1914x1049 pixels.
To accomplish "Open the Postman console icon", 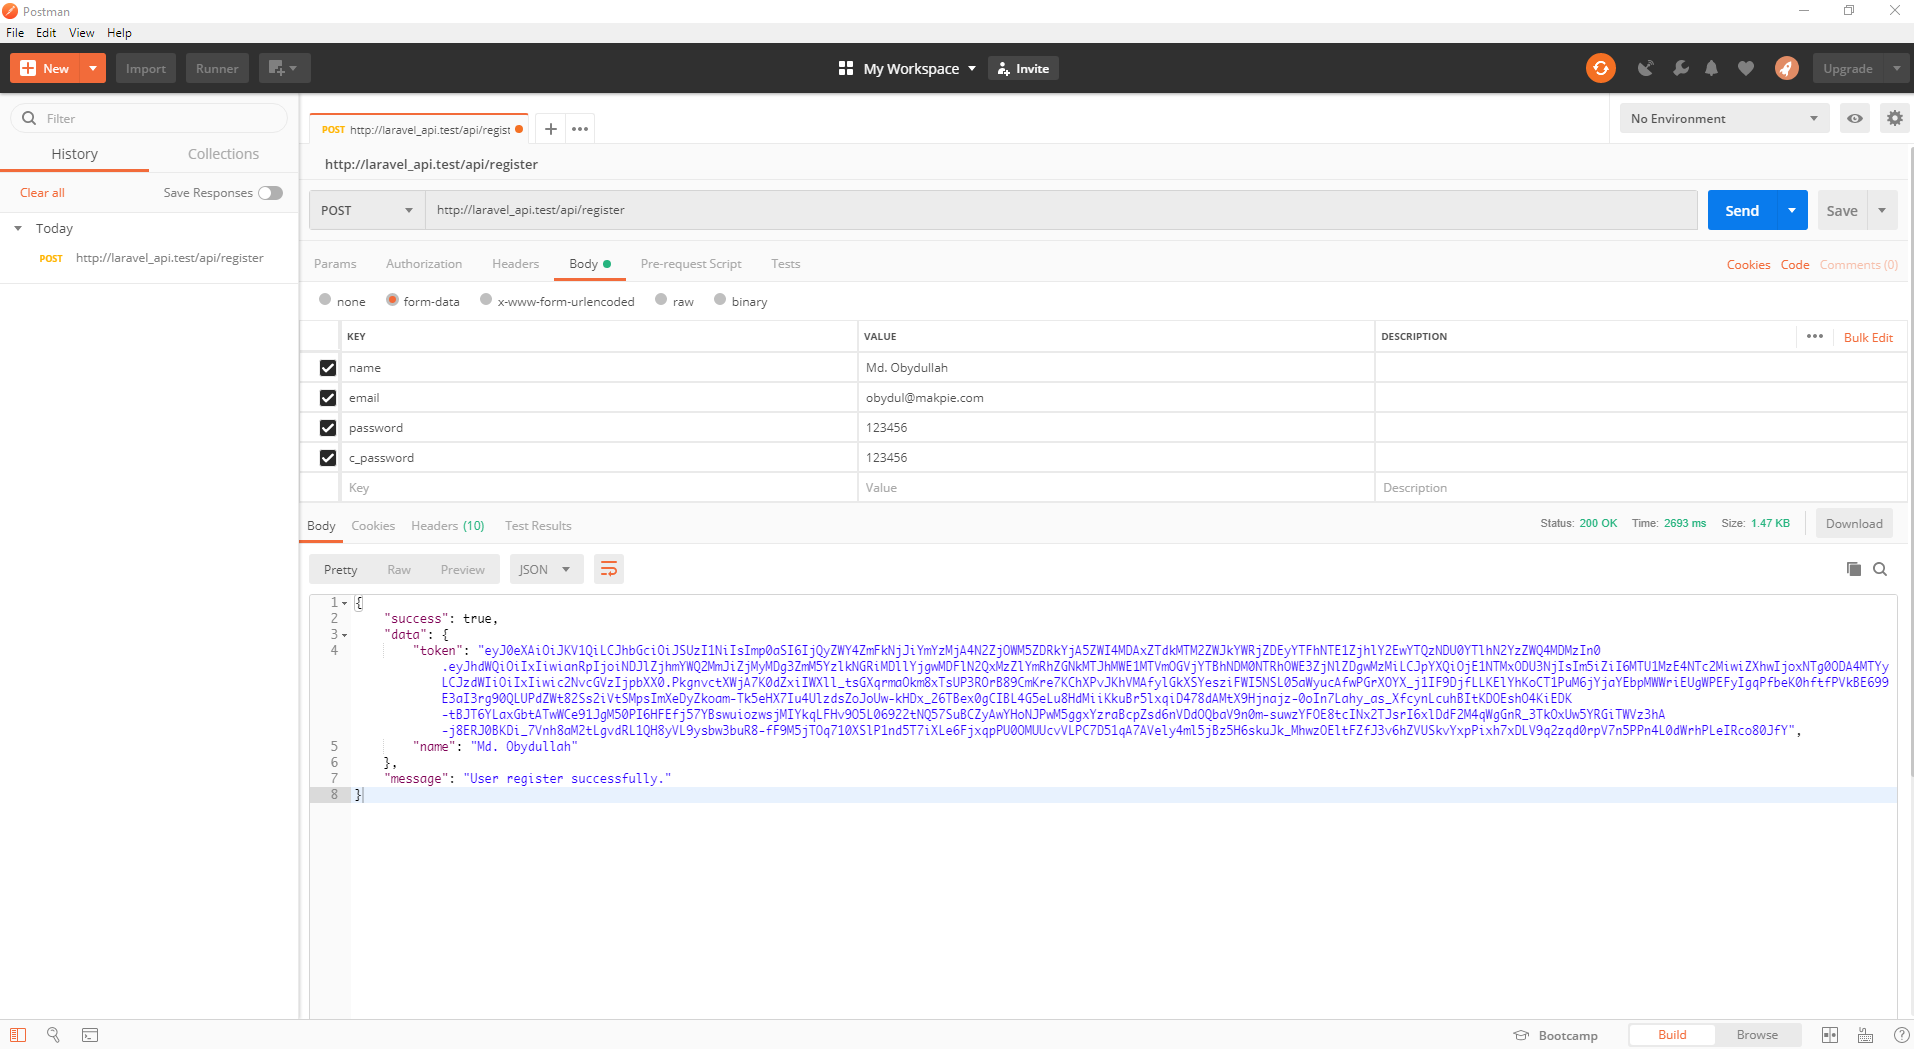I will (x=90, y=1035).
